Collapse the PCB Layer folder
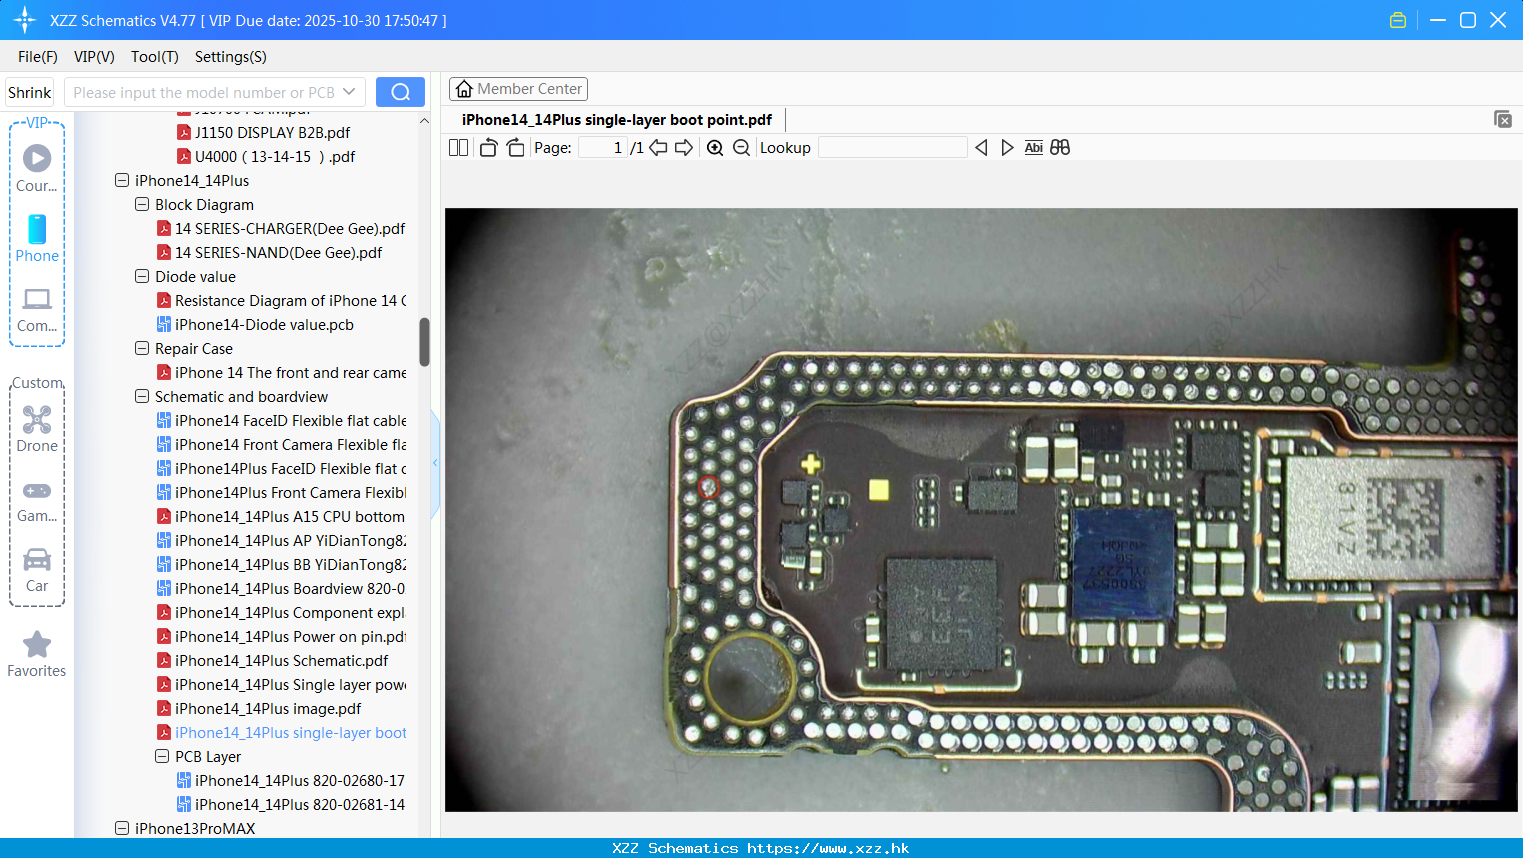The image size is (1523, 858). [162, 757]
